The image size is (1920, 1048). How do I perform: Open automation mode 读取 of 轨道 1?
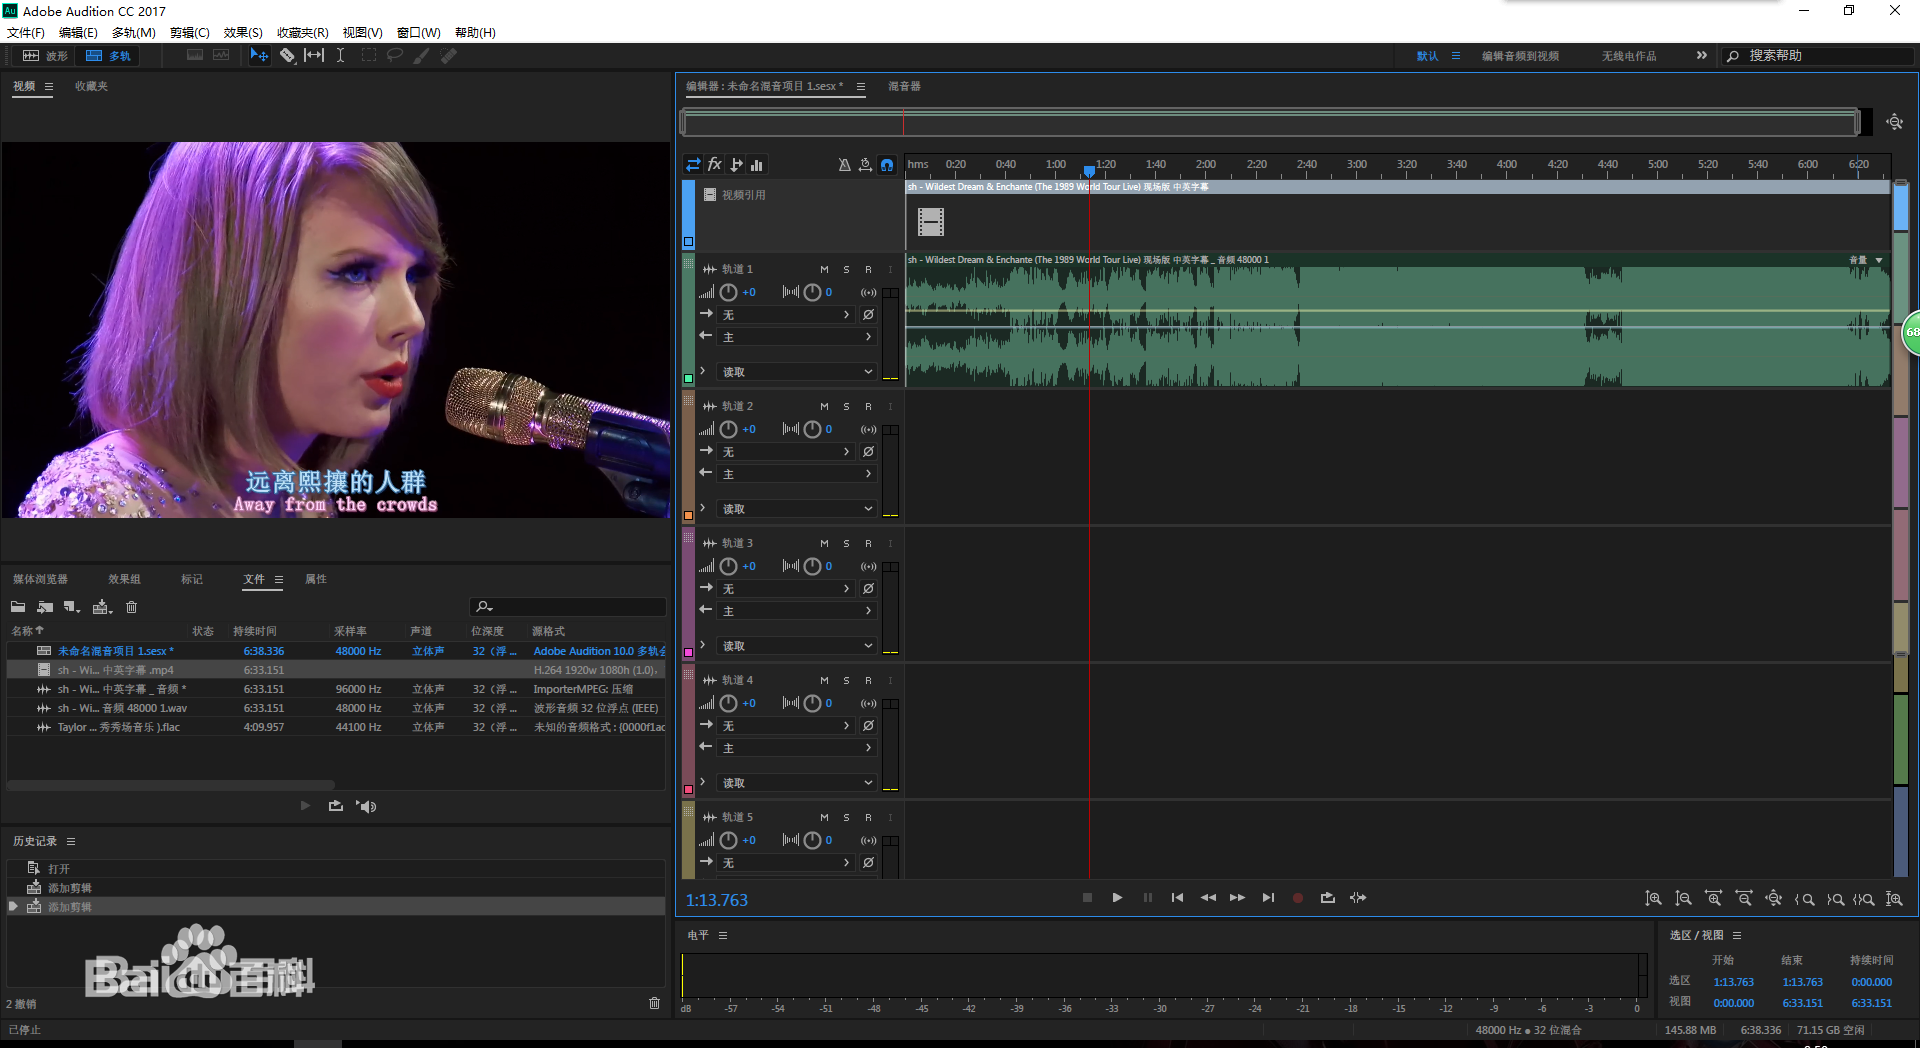[797, 372]
